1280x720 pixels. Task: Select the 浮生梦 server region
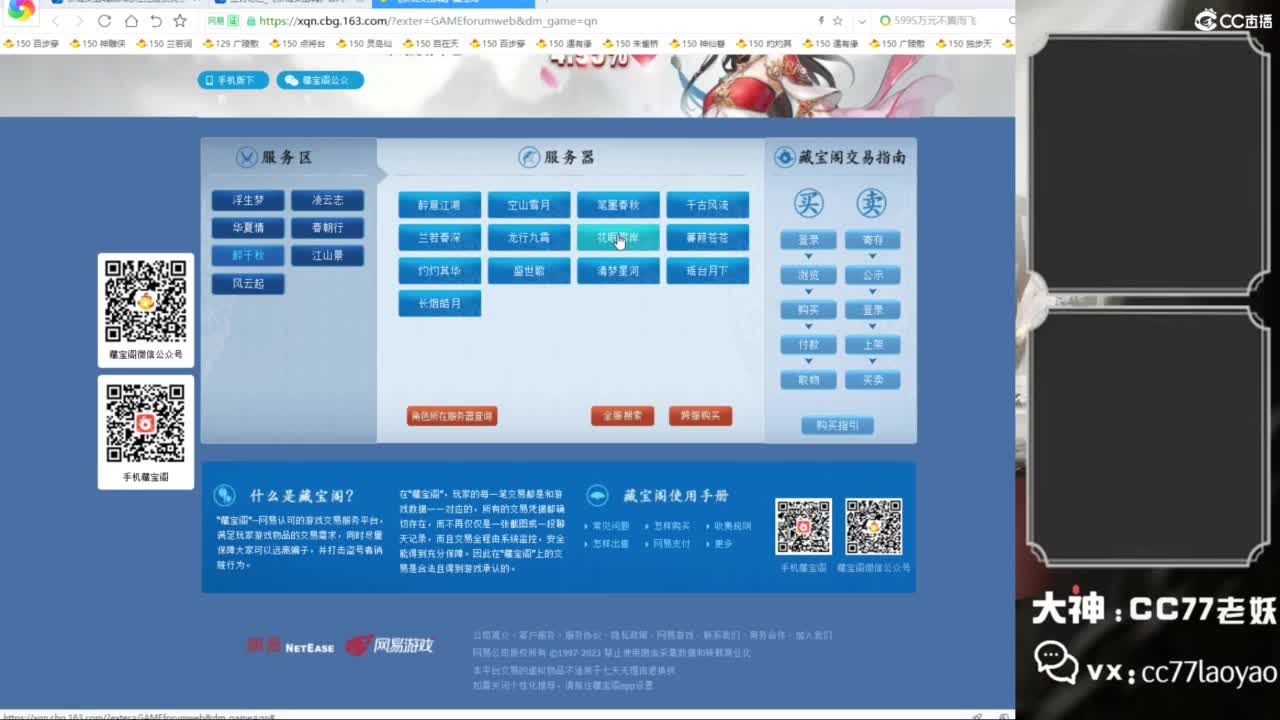(248, 201)
